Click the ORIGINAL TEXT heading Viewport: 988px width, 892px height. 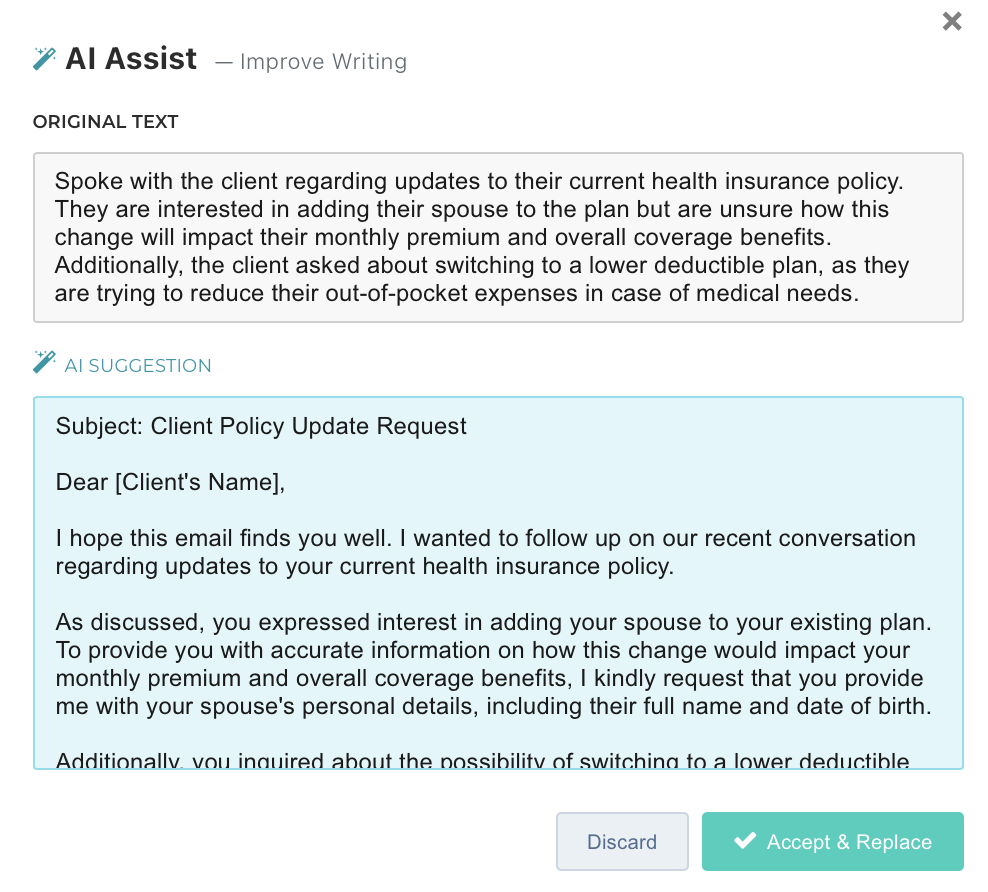tap(105, 122)
